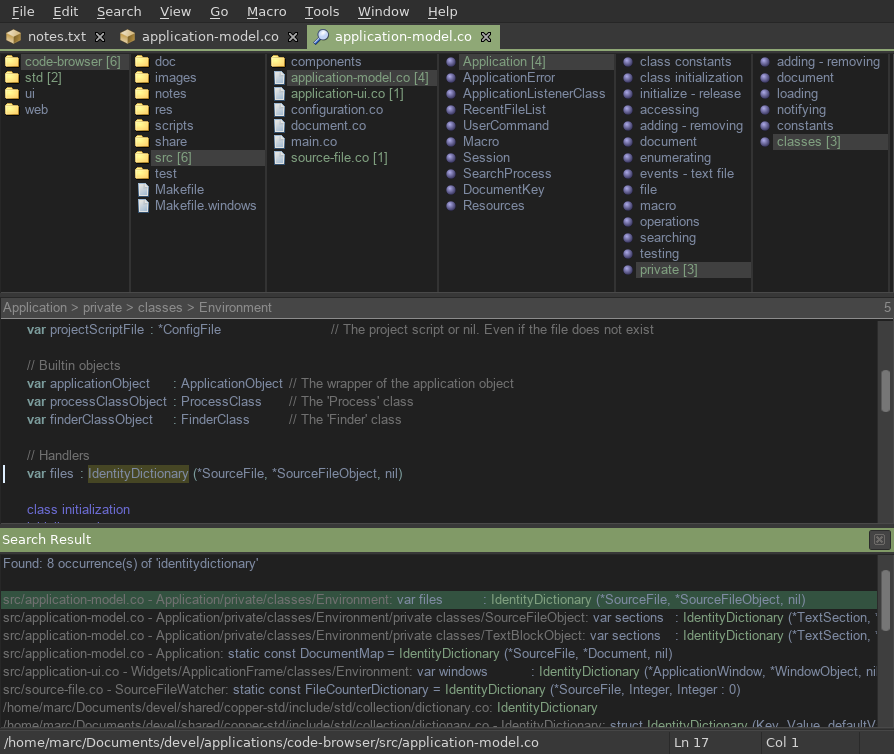Click the bullet icon before UserCommand
Image resolution: width=894 pixels, height=754 pixels.
(x=451, y=125)
